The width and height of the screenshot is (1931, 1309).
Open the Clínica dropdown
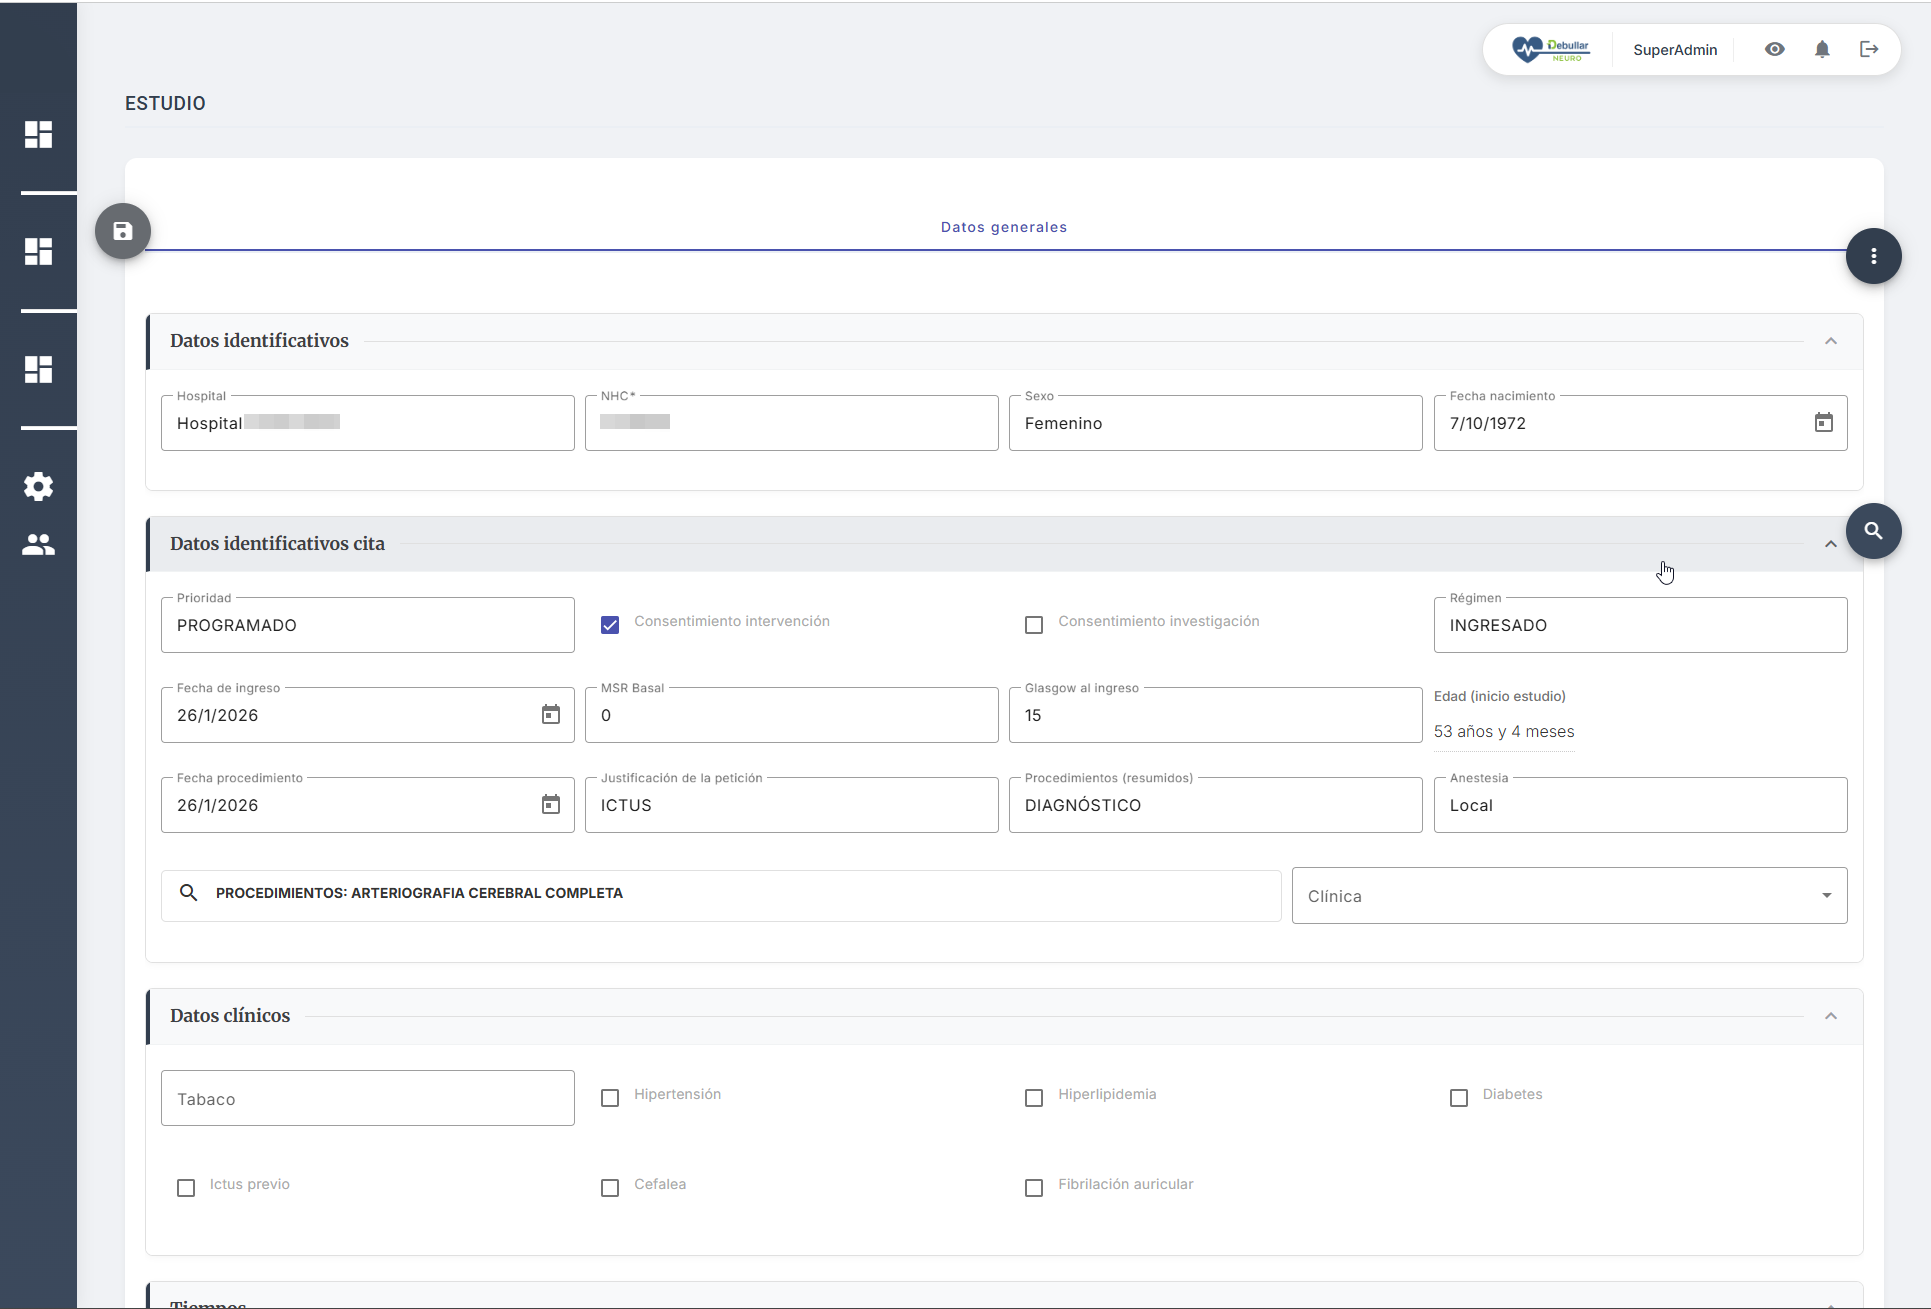pos(1568,896)
